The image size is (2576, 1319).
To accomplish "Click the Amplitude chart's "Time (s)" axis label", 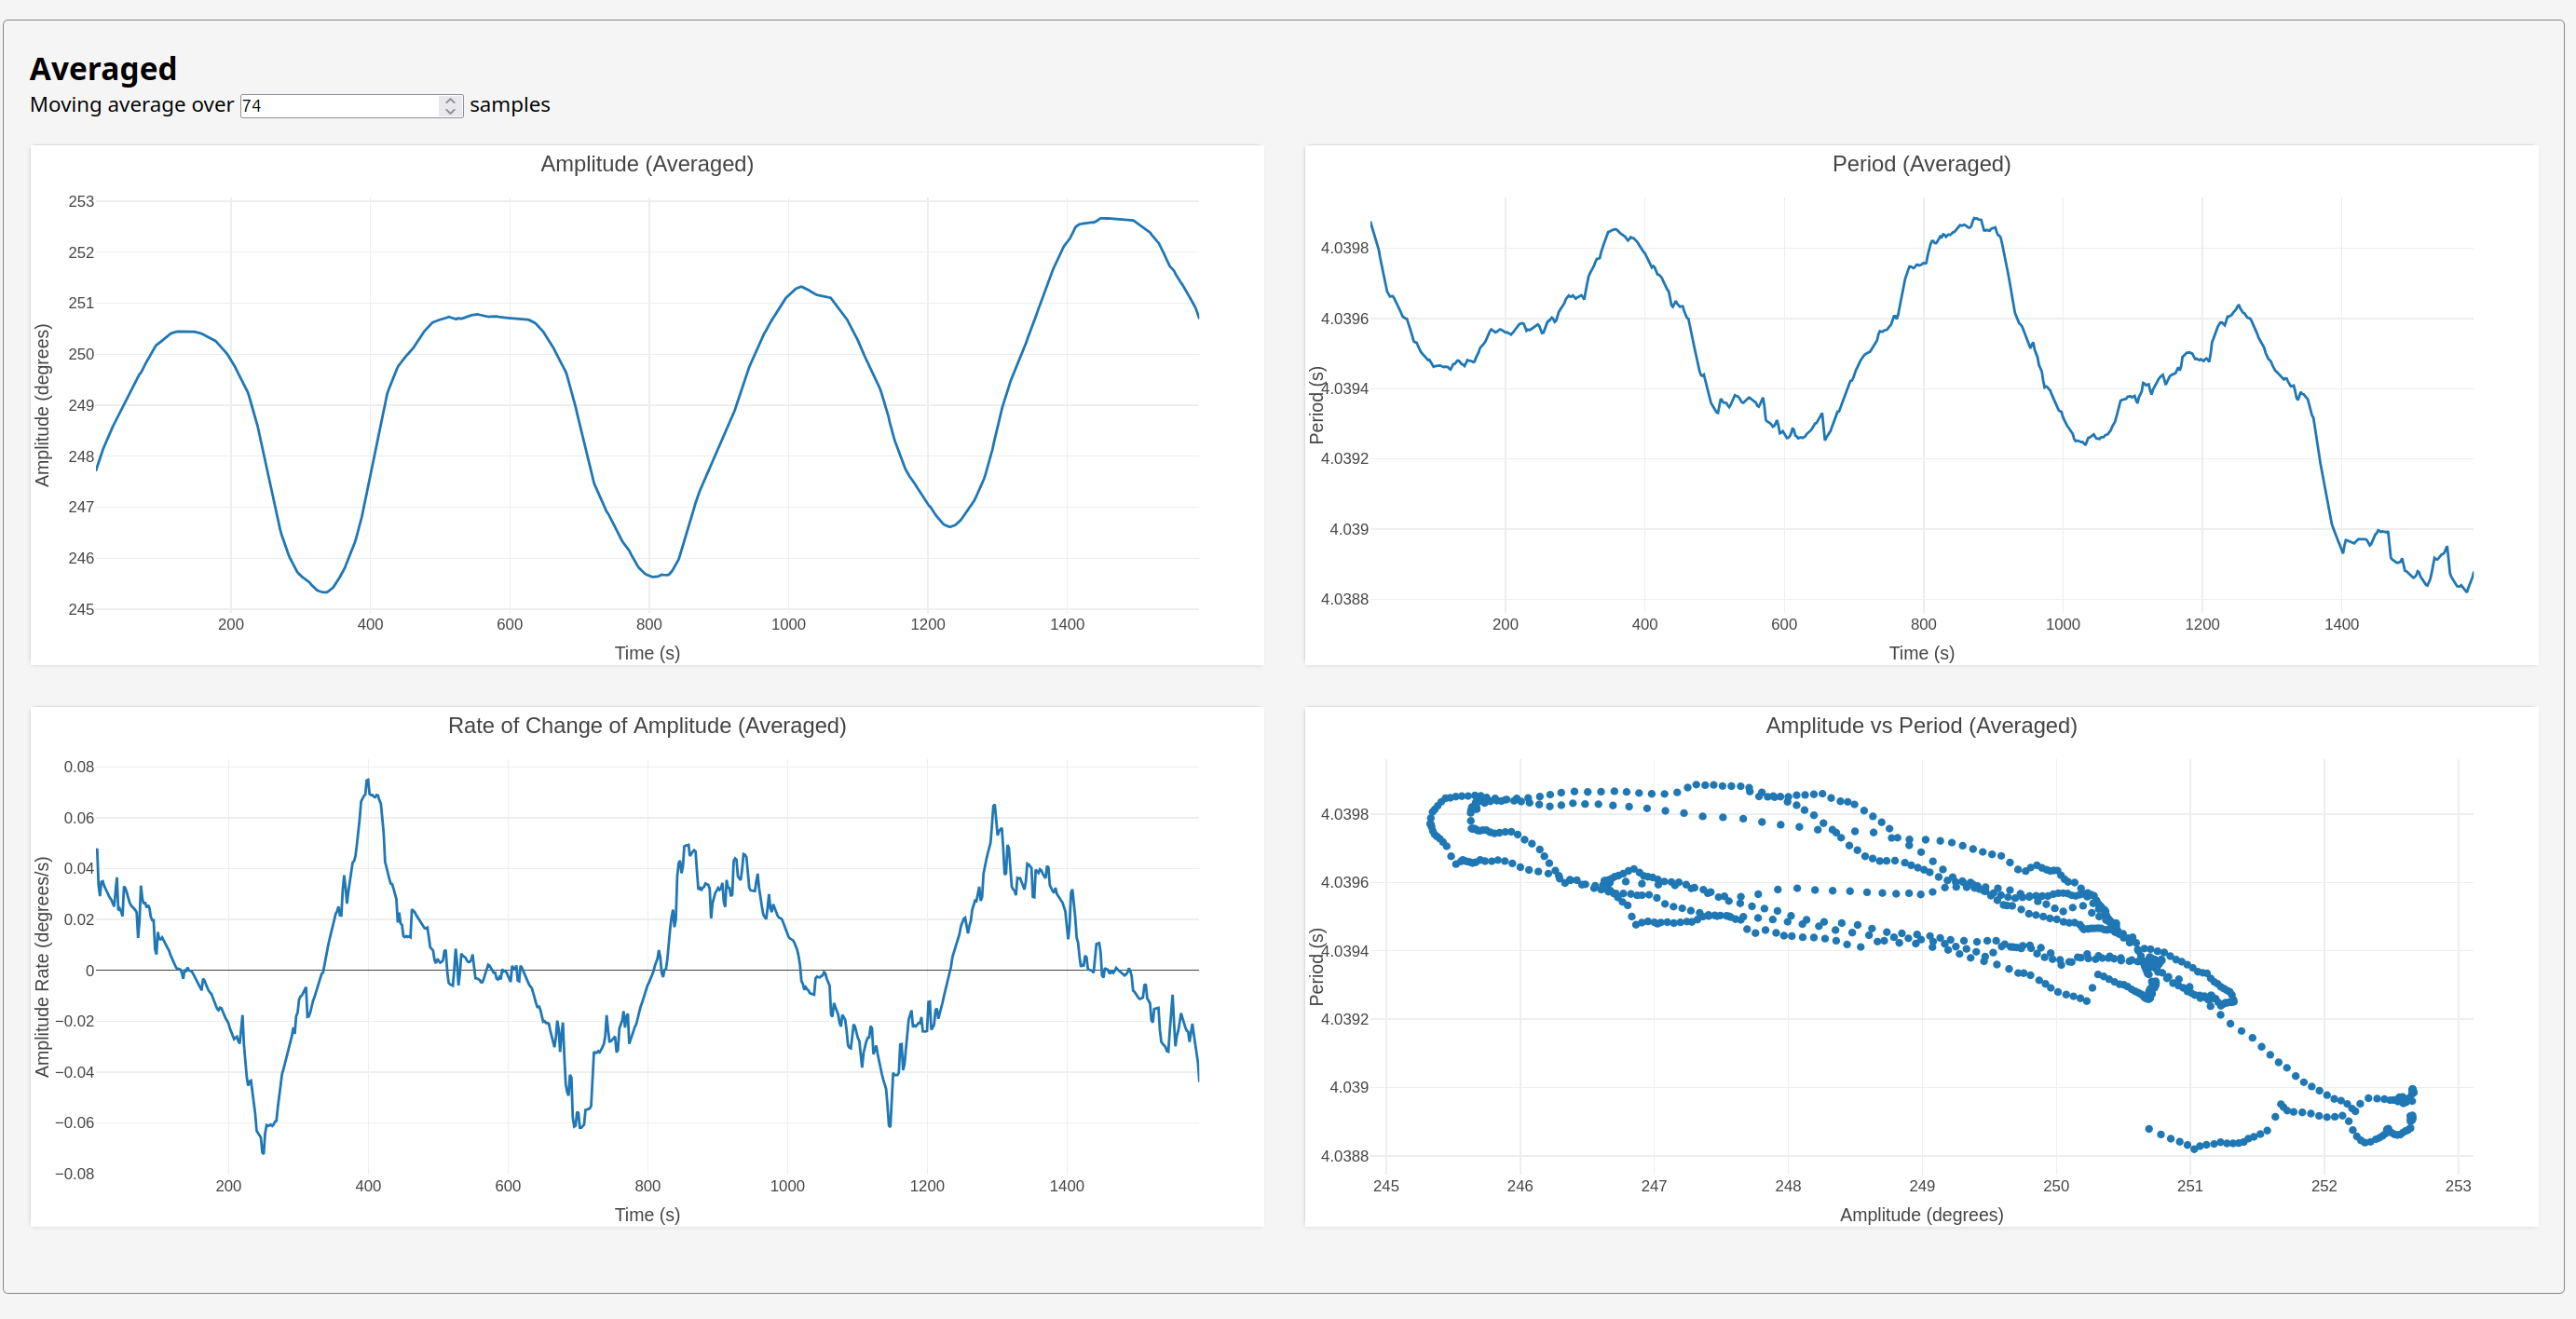I will pyautogui.click(x=647, y=653).
